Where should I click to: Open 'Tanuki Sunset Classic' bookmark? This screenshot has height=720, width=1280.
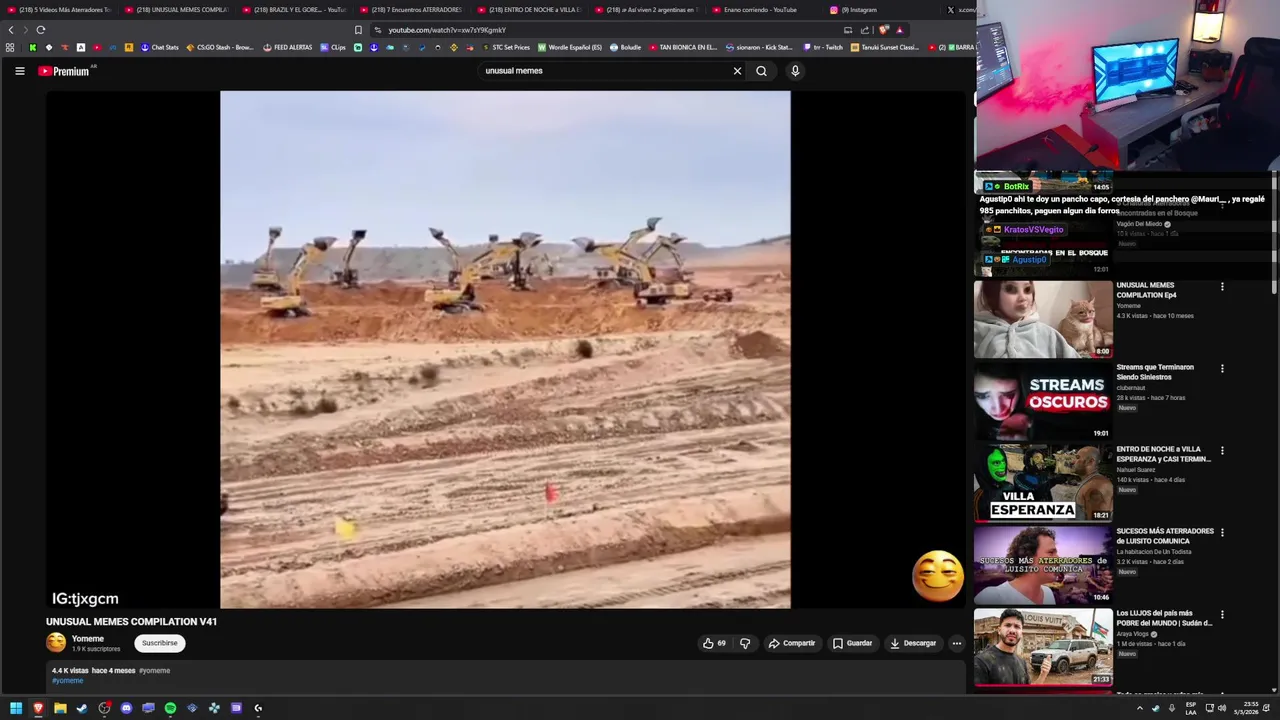[x=885, y=47]
